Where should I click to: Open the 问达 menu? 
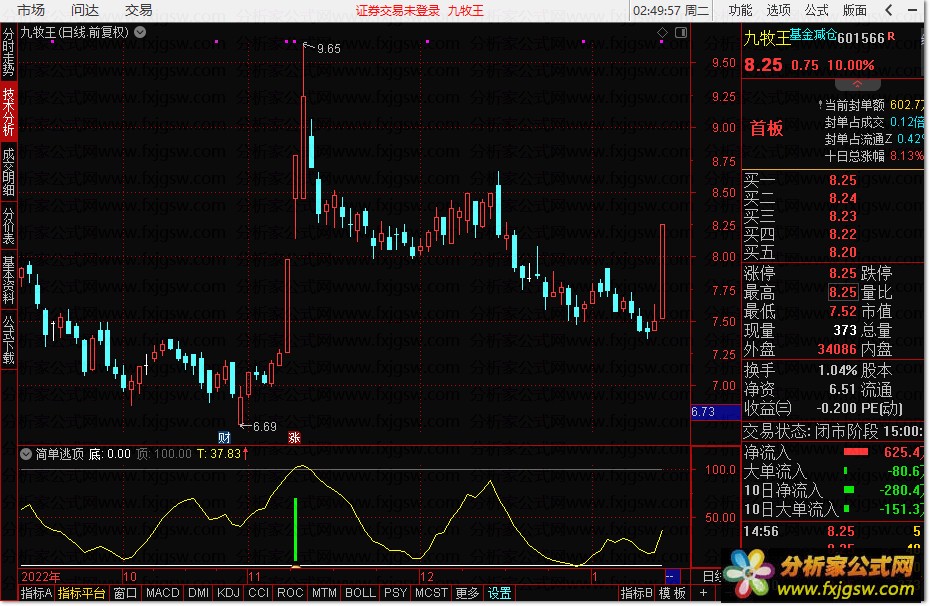tap(85, 10)
